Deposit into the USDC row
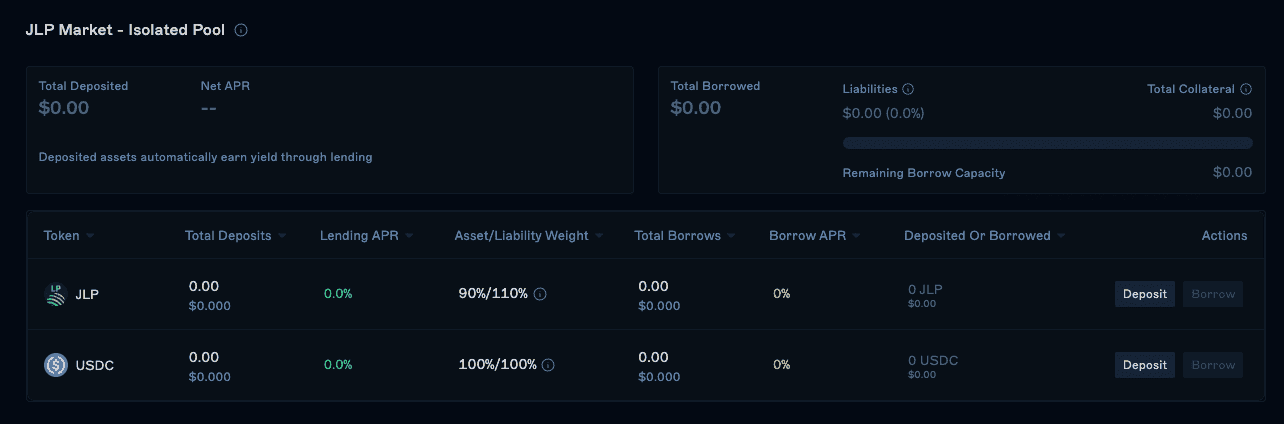This screenshot has width=1284, height=424. click(x=1145, y=365)
